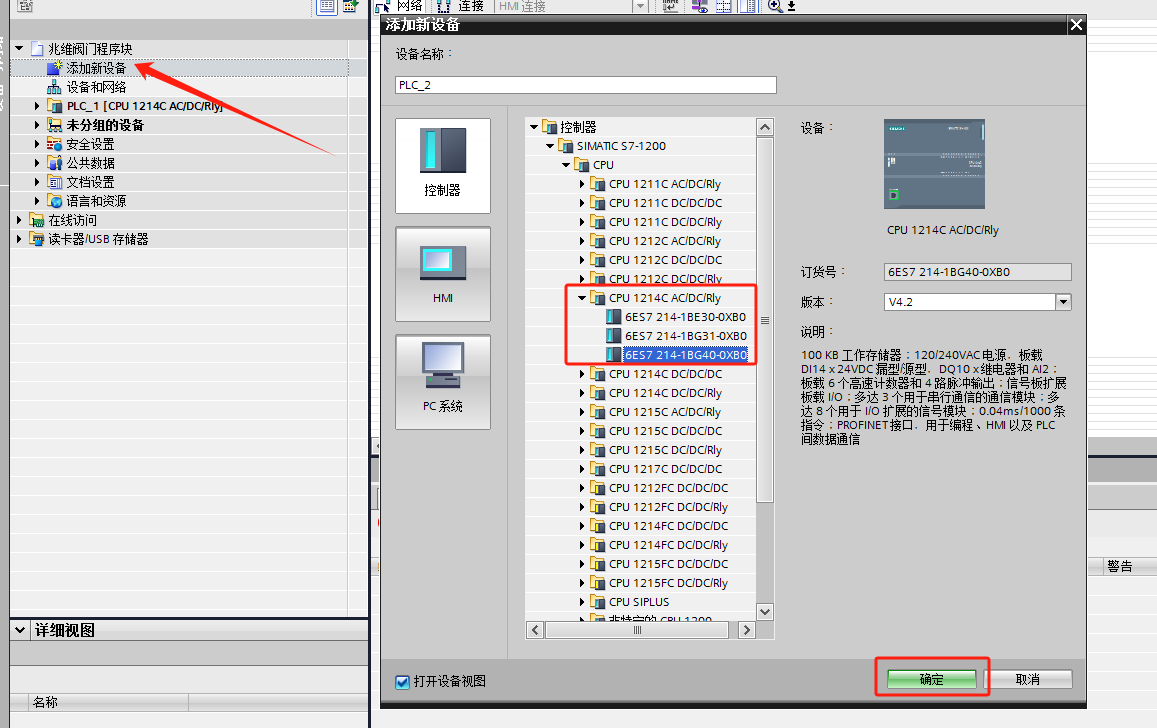Collapse the 兆维阀门程序块 project node
1157x728 pixels.
19,49
